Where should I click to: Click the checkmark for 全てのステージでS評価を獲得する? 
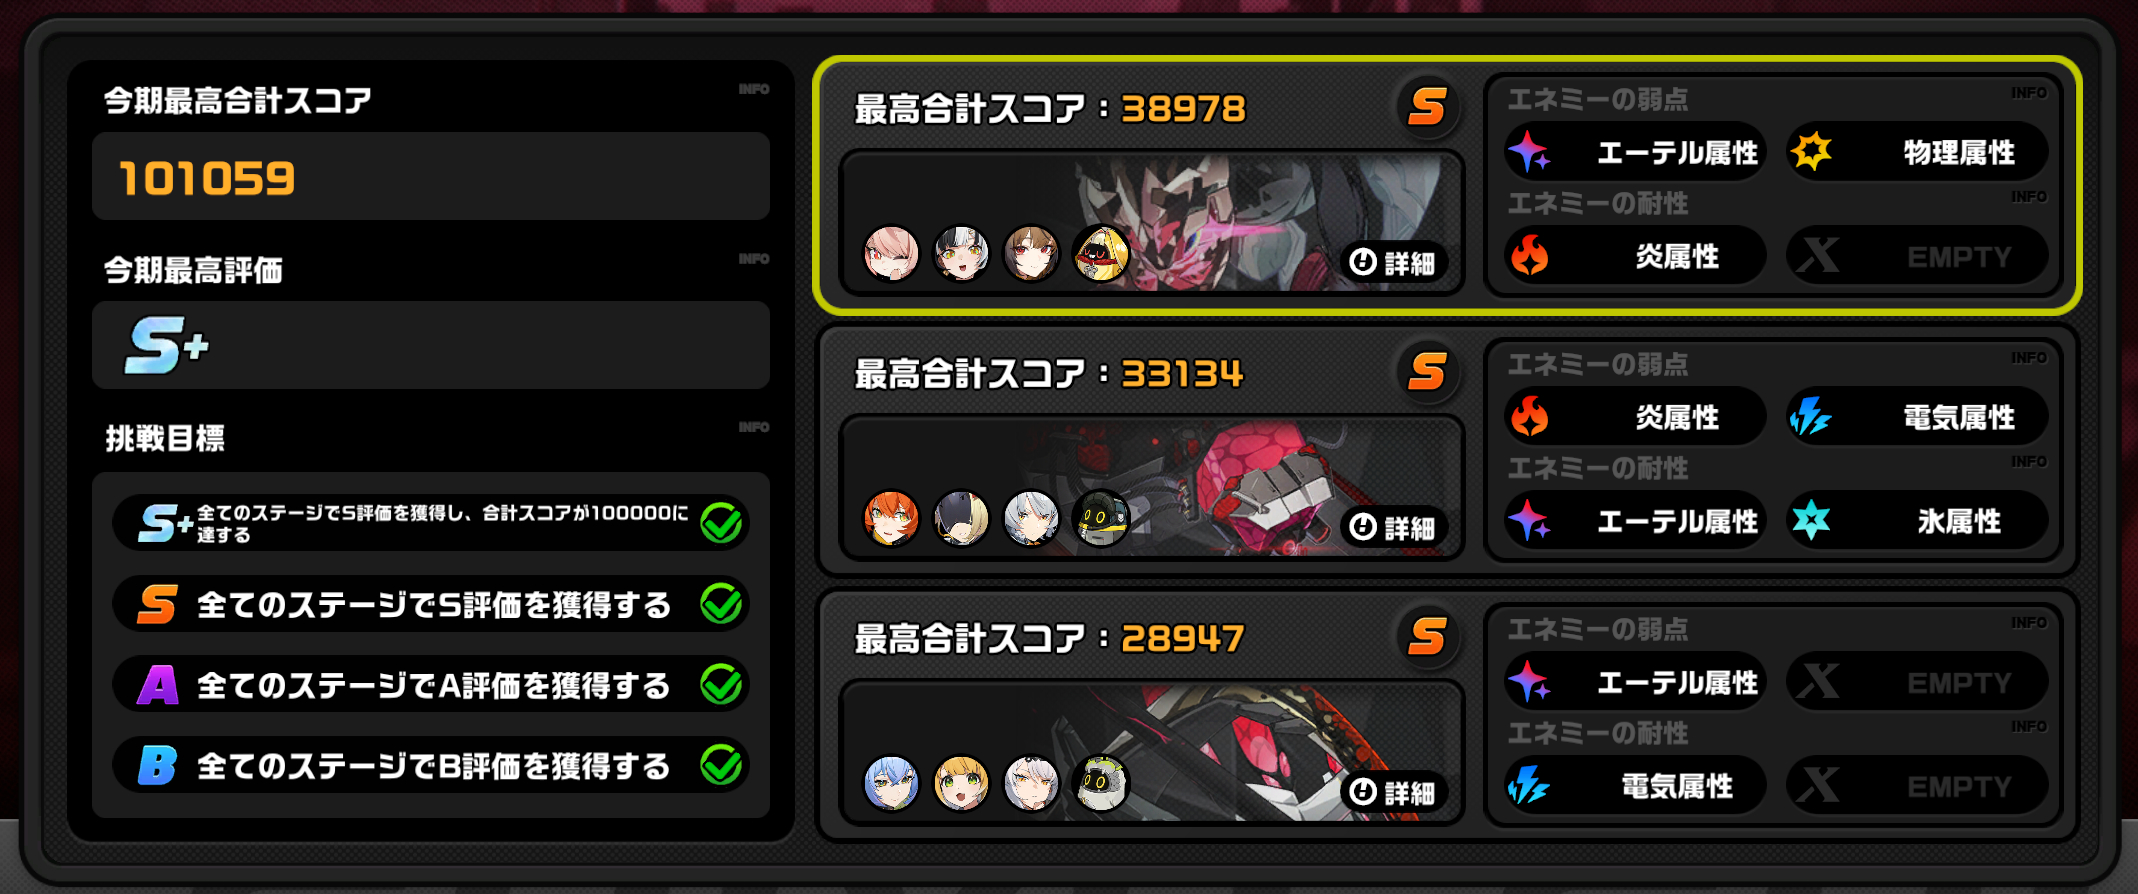721,603
